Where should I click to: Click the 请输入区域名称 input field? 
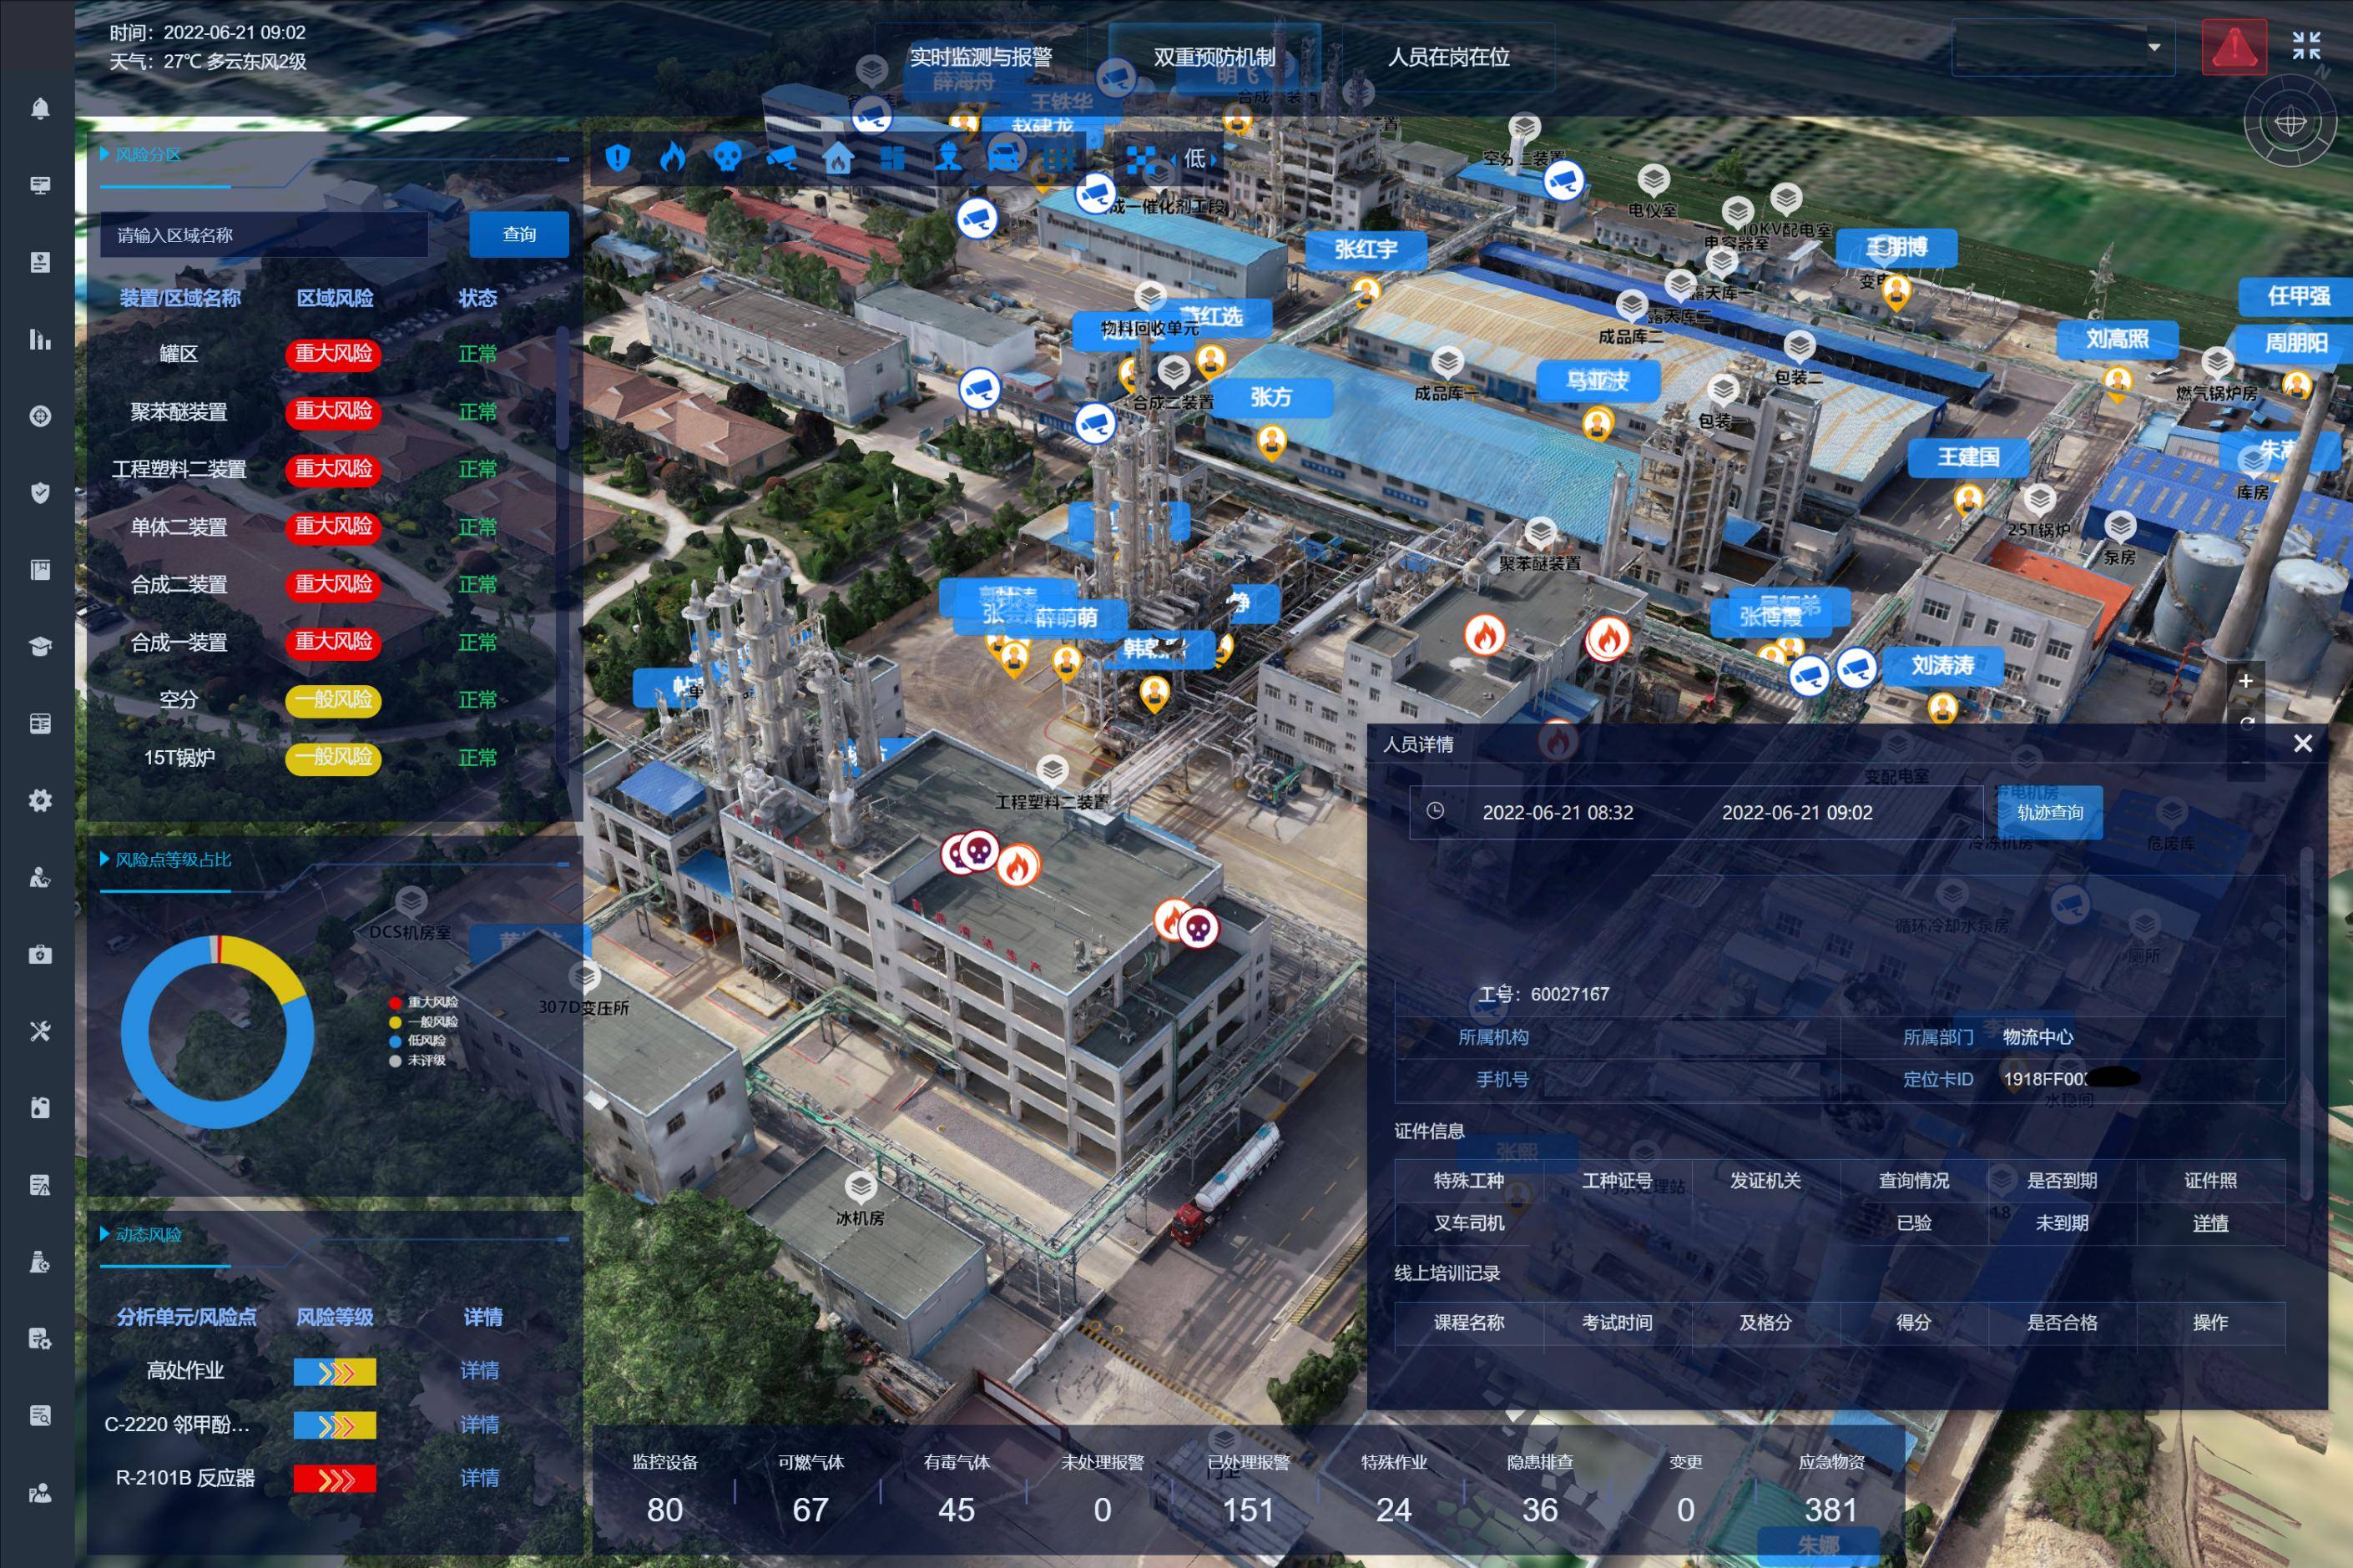tap(265, 235)
